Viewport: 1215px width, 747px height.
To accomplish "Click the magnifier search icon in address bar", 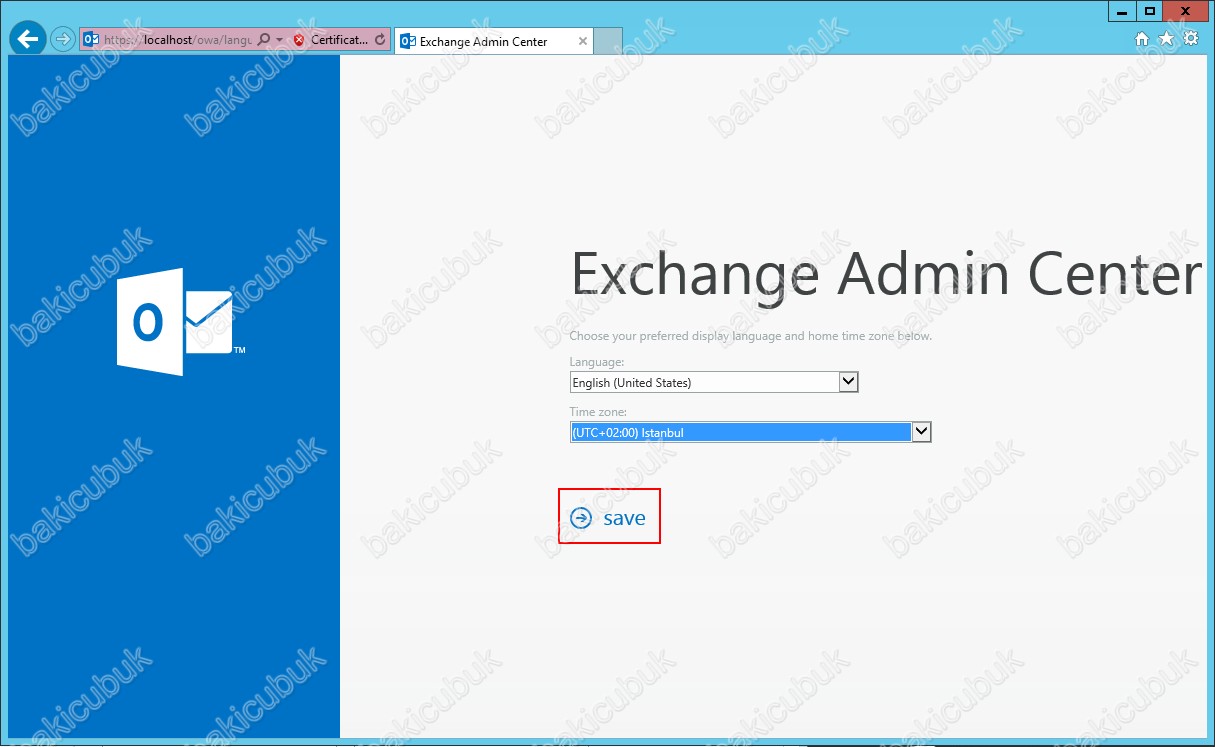I will coord(264,40).
